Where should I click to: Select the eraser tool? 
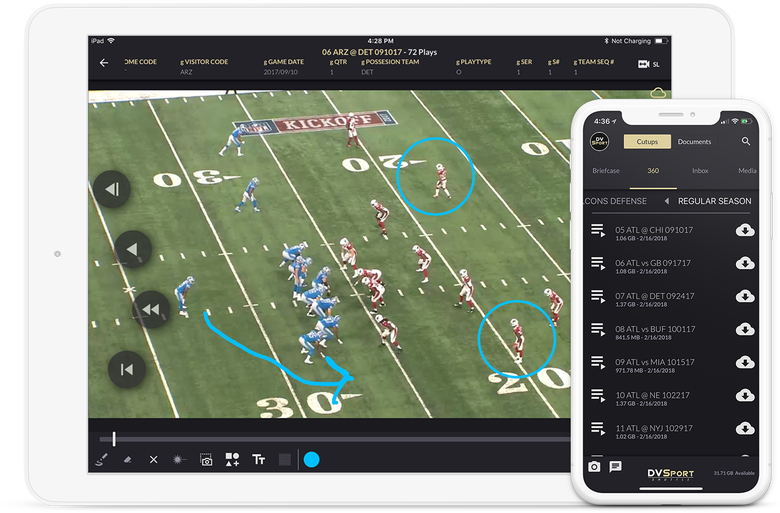pyautogui.click(x=127, y=459)
